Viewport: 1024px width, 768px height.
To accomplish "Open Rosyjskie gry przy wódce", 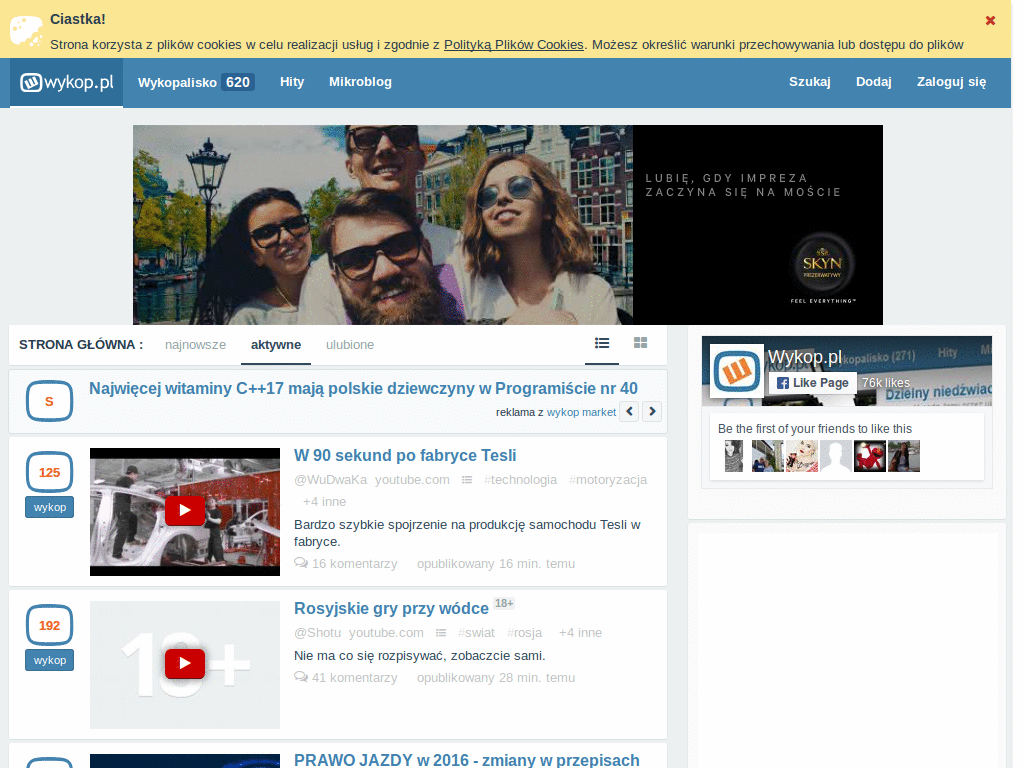I will [x=391, y=609].
